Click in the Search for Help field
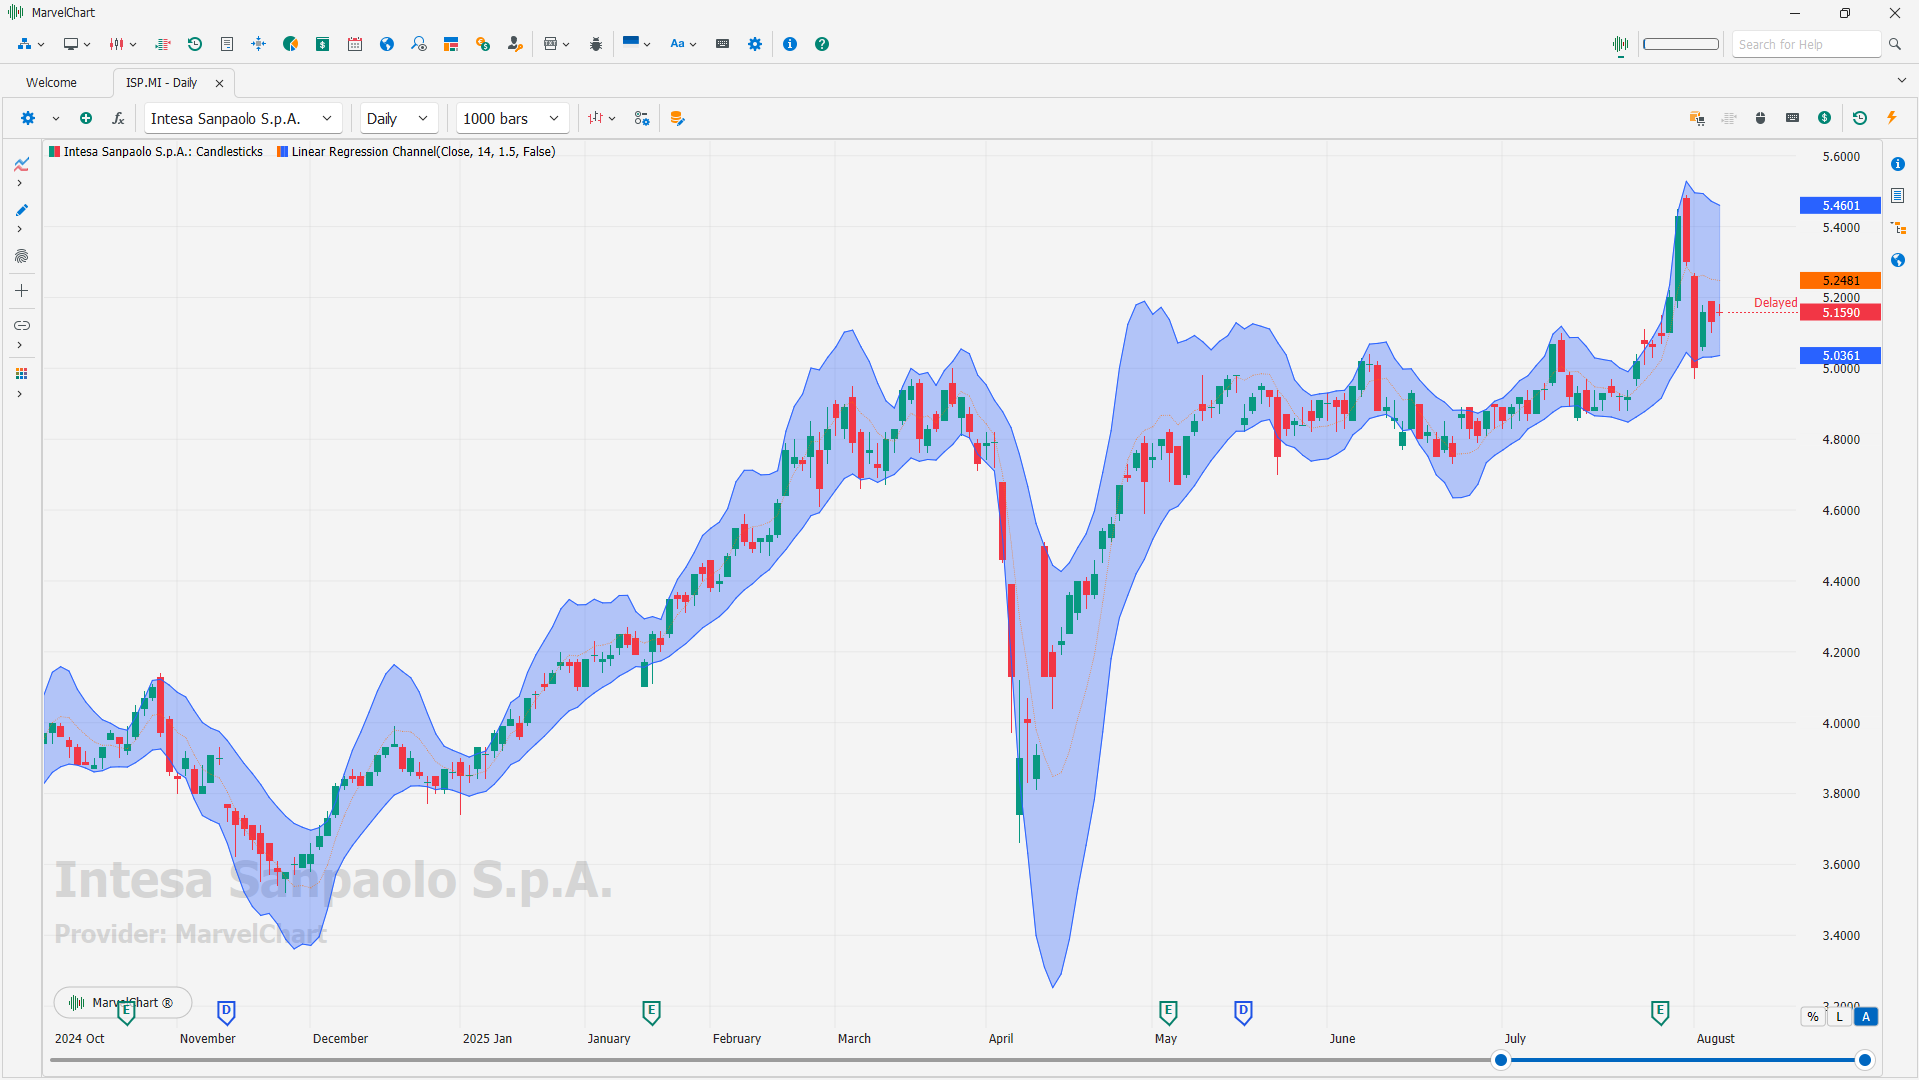The height and width of the screenshot is (1080, 1919). pos(1806,44)
